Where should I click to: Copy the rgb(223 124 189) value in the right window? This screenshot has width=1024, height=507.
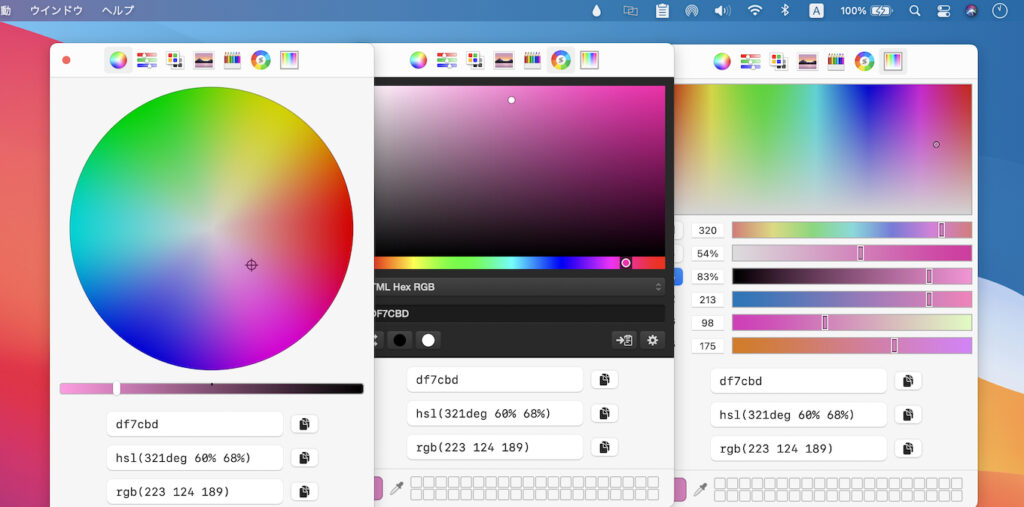coord(907,448)
